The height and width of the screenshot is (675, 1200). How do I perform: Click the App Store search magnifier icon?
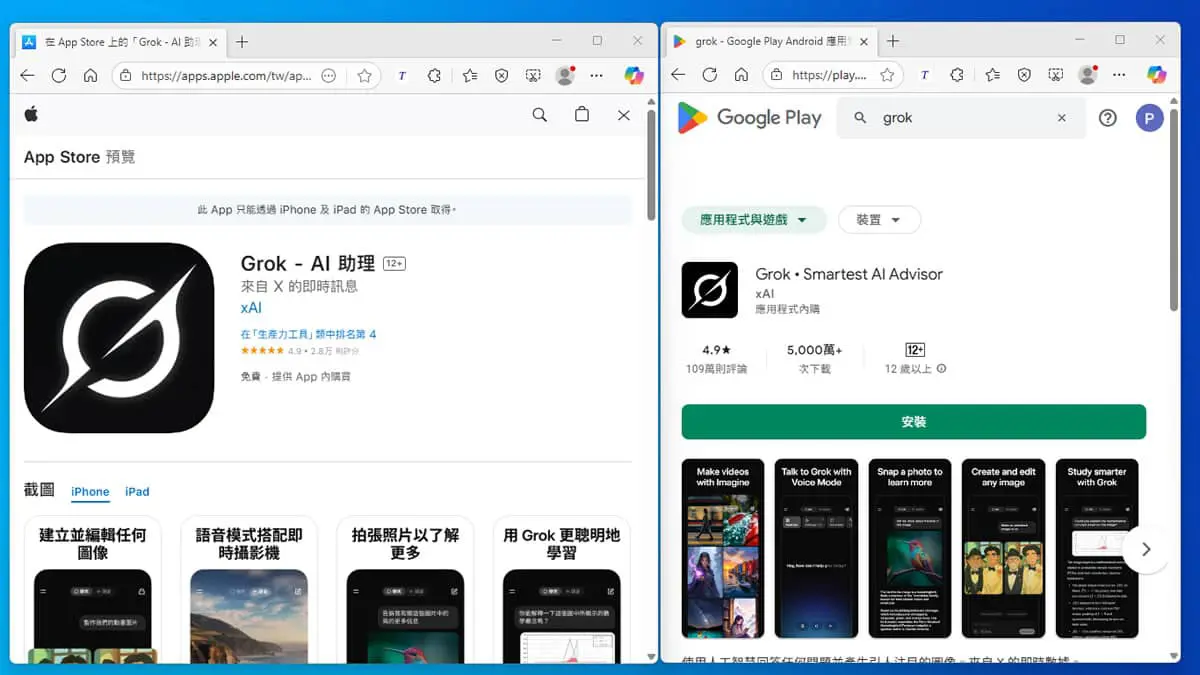point(540,115)
